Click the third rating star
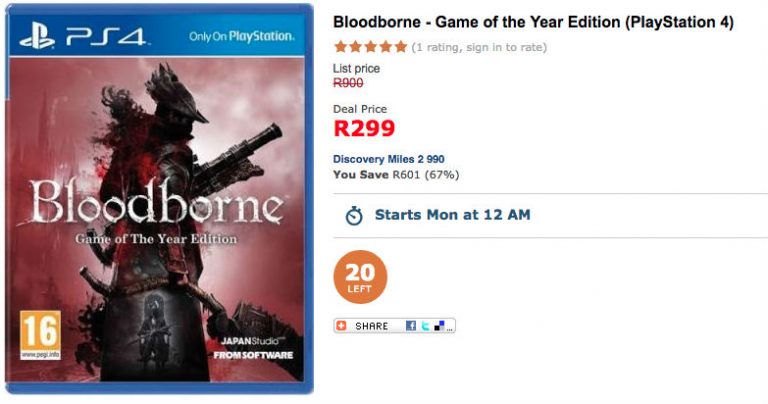This screenshot has width=768, height=404. [370, 47]
